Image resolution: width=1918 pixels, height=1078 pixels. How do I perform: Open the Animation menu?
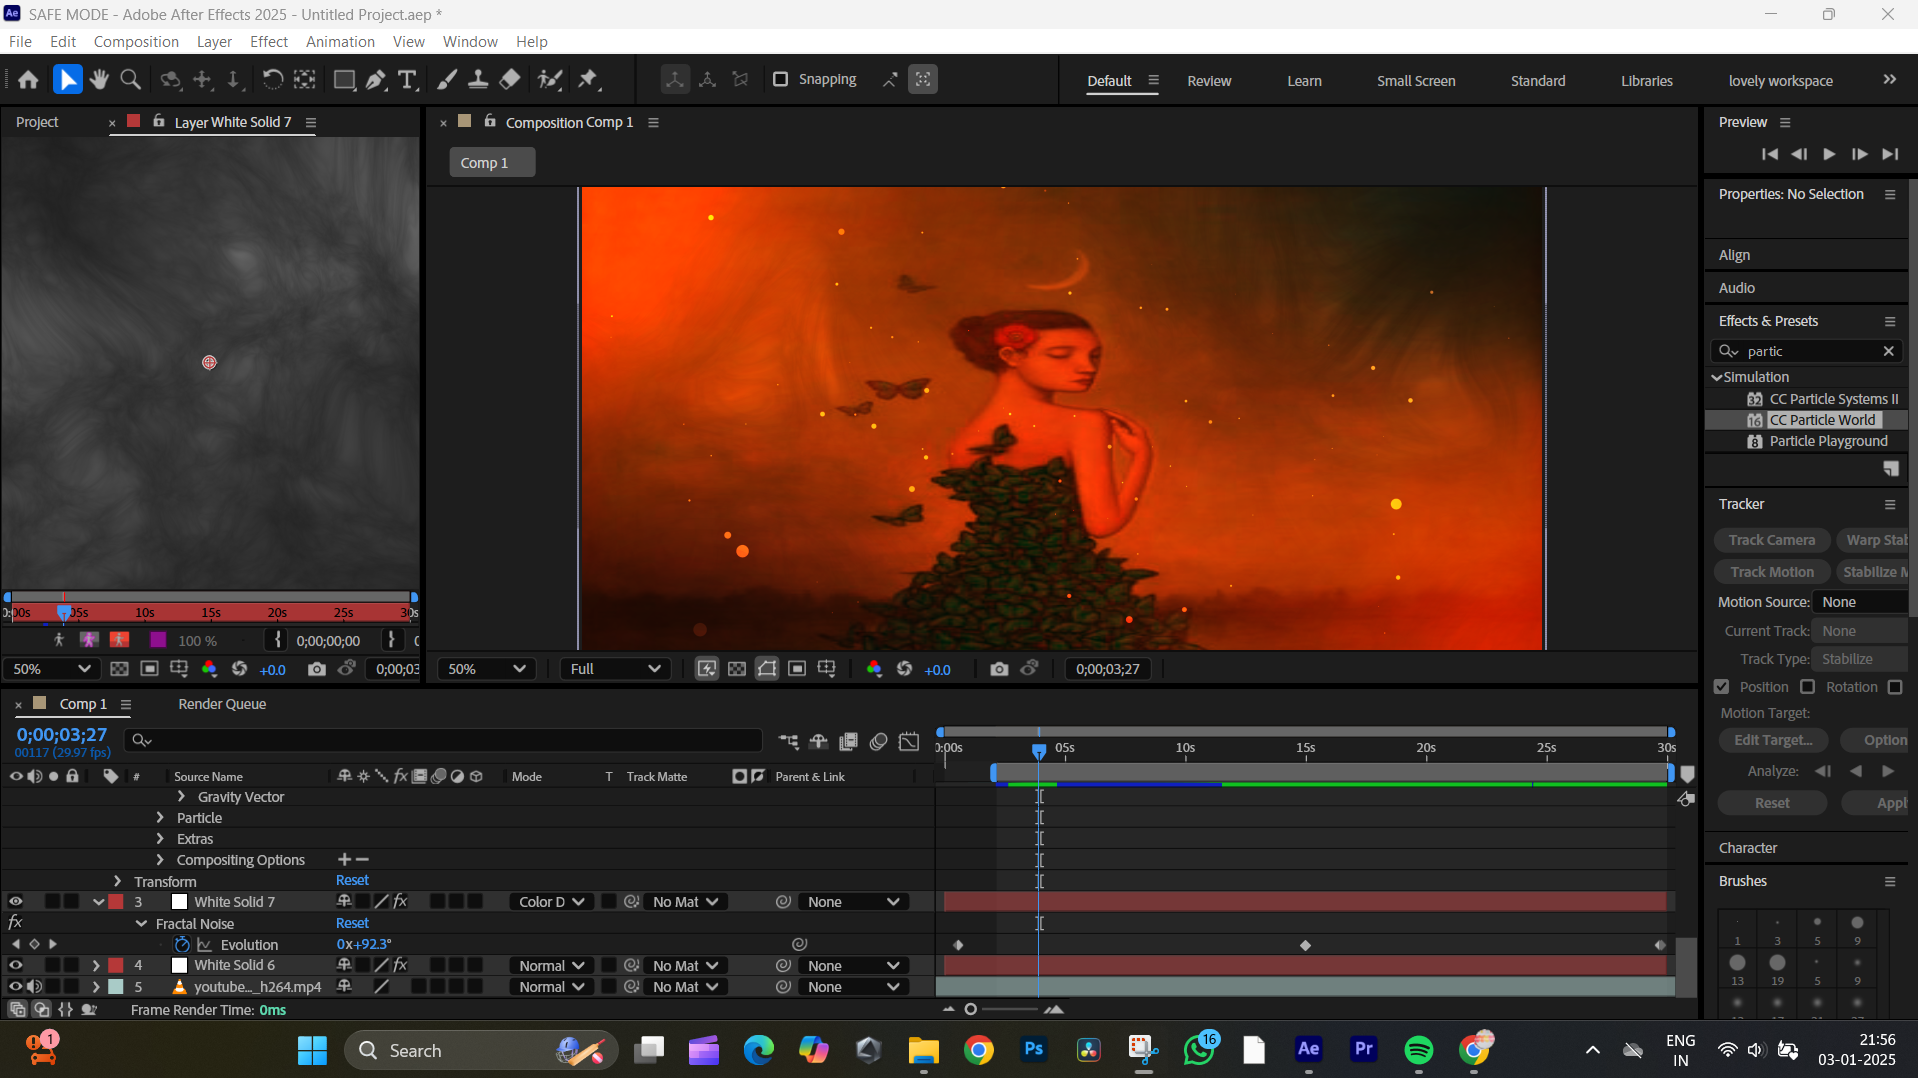coord(340,41)
